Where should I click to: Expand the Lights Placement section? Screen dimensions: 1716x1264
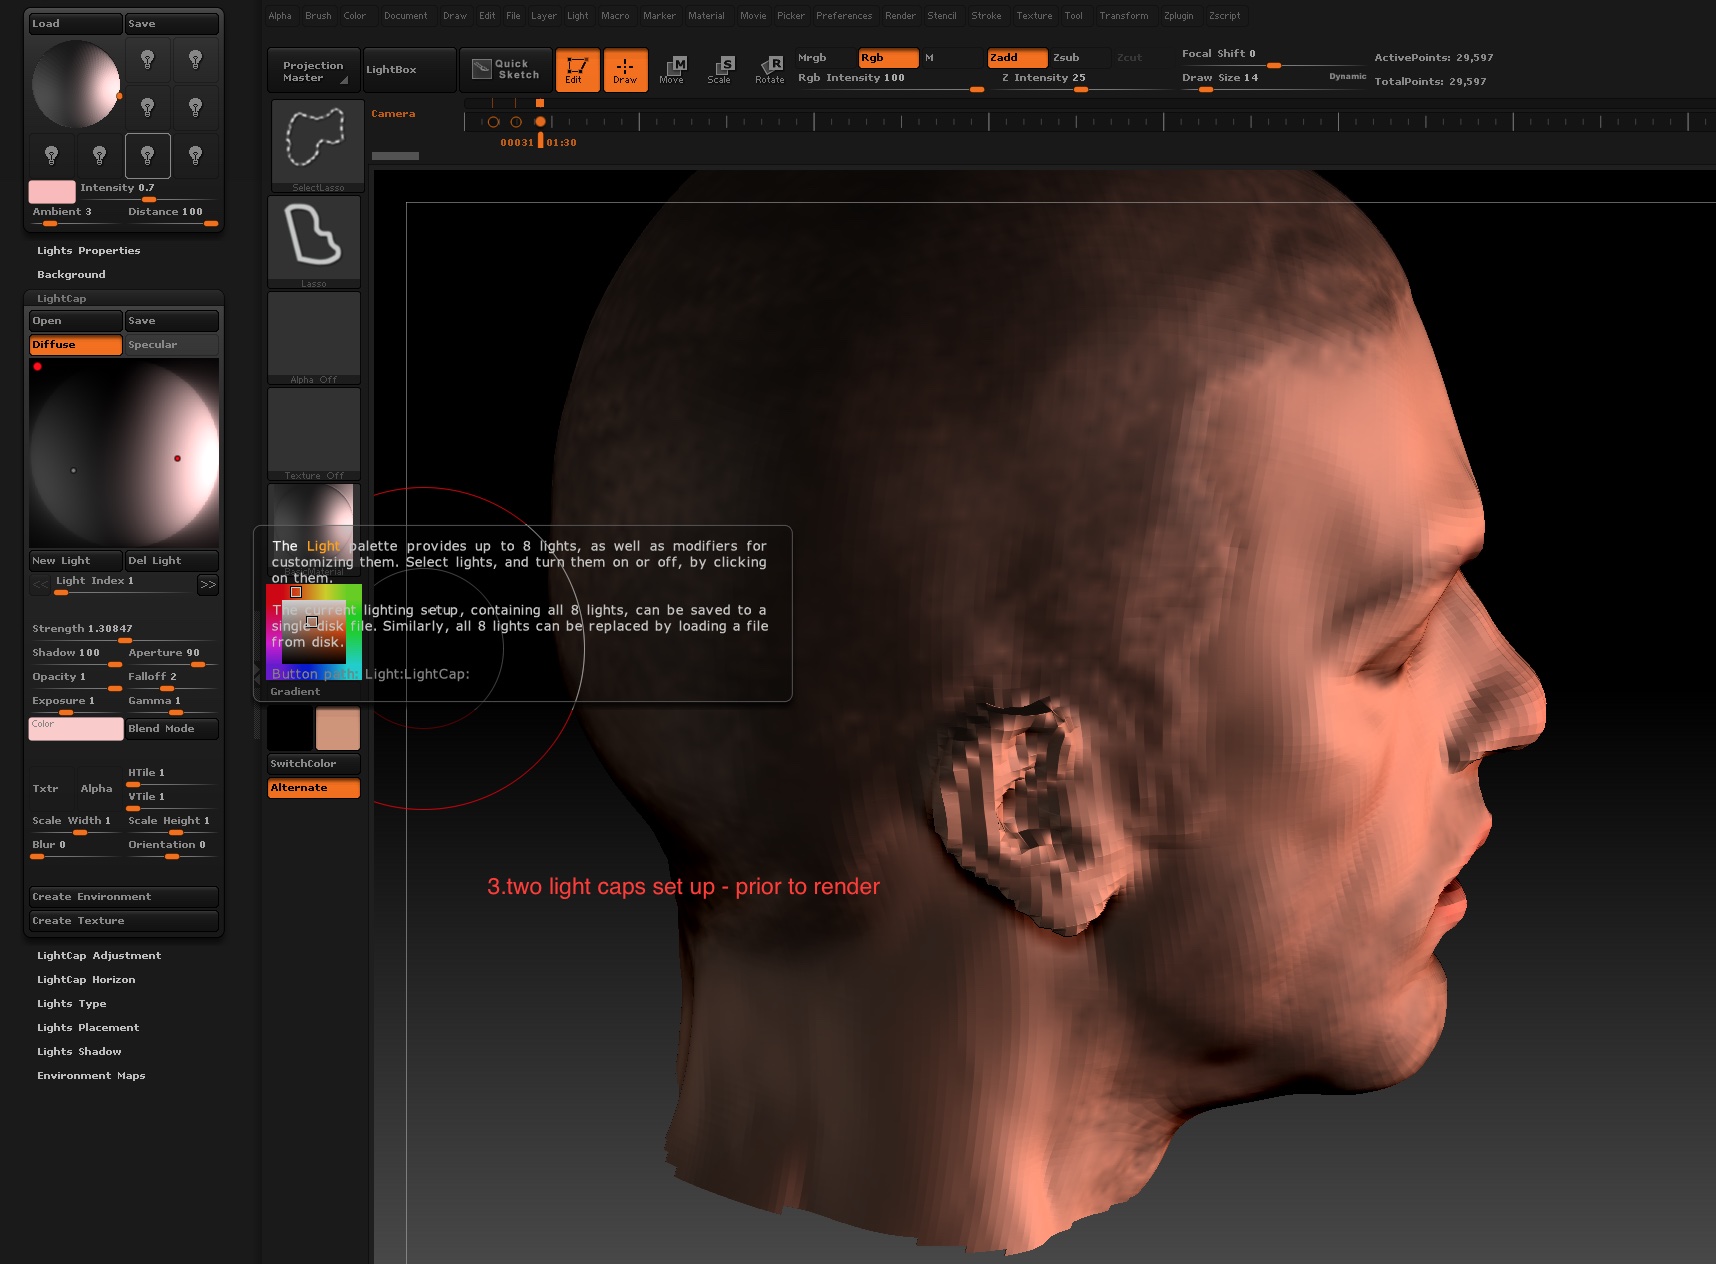click(x=88, y=1028)
